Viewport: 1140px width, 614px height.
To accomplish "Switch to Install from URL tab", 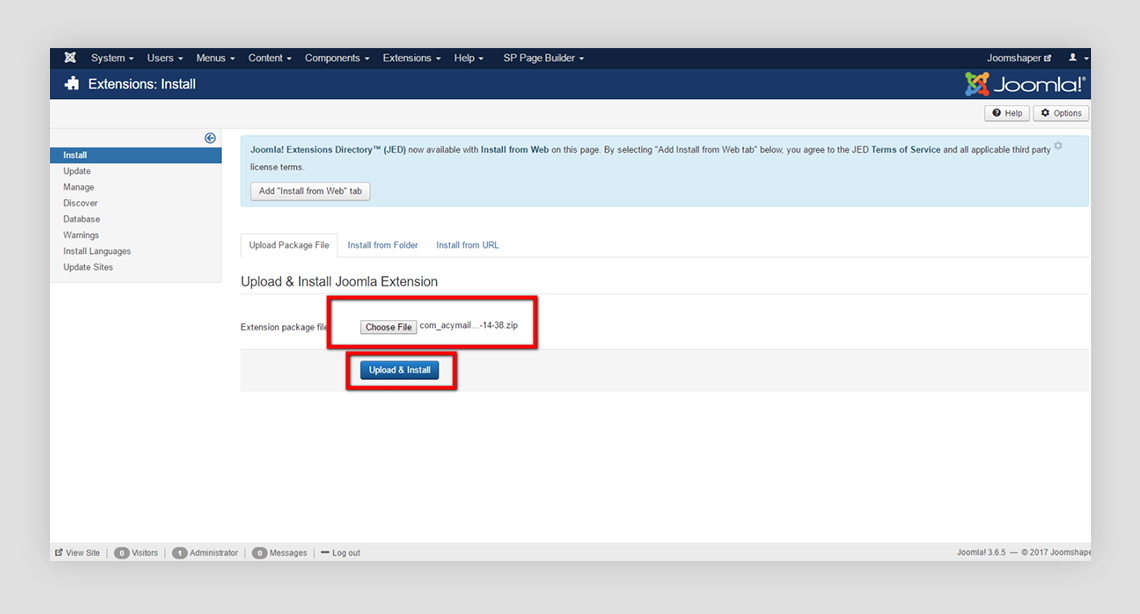I will [x=467, y=246].
